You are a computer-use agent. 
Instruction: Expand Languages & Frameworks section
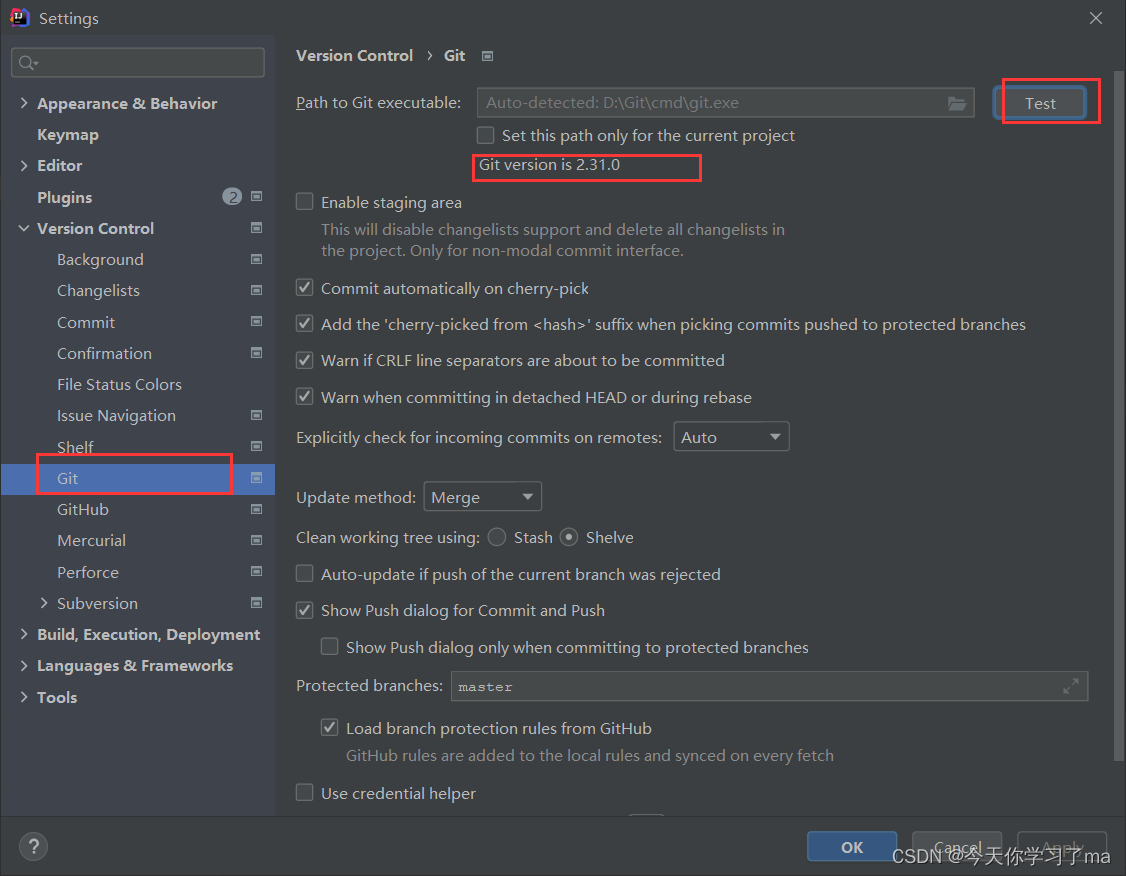click(x=24, y=666)
